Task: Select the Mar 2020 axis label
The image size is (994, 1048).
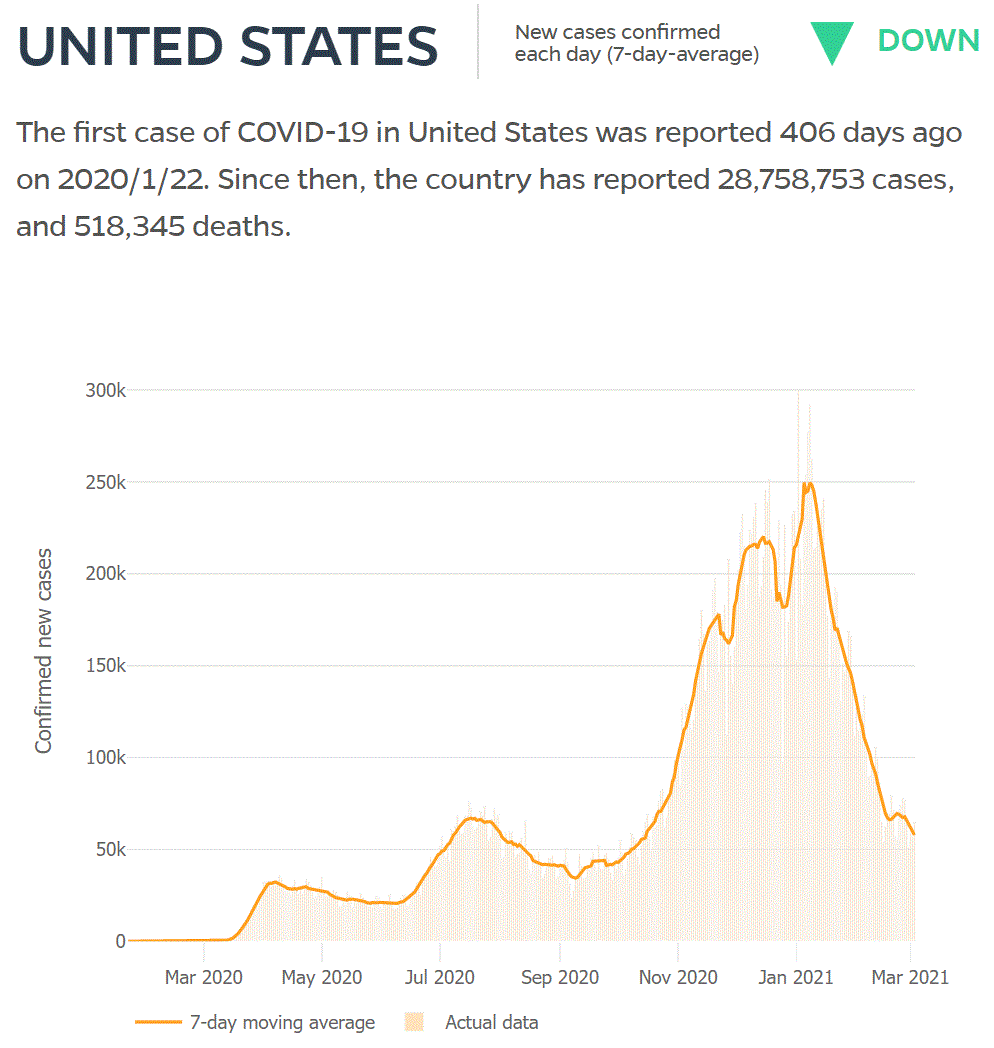Action: [x=203, y=977]
